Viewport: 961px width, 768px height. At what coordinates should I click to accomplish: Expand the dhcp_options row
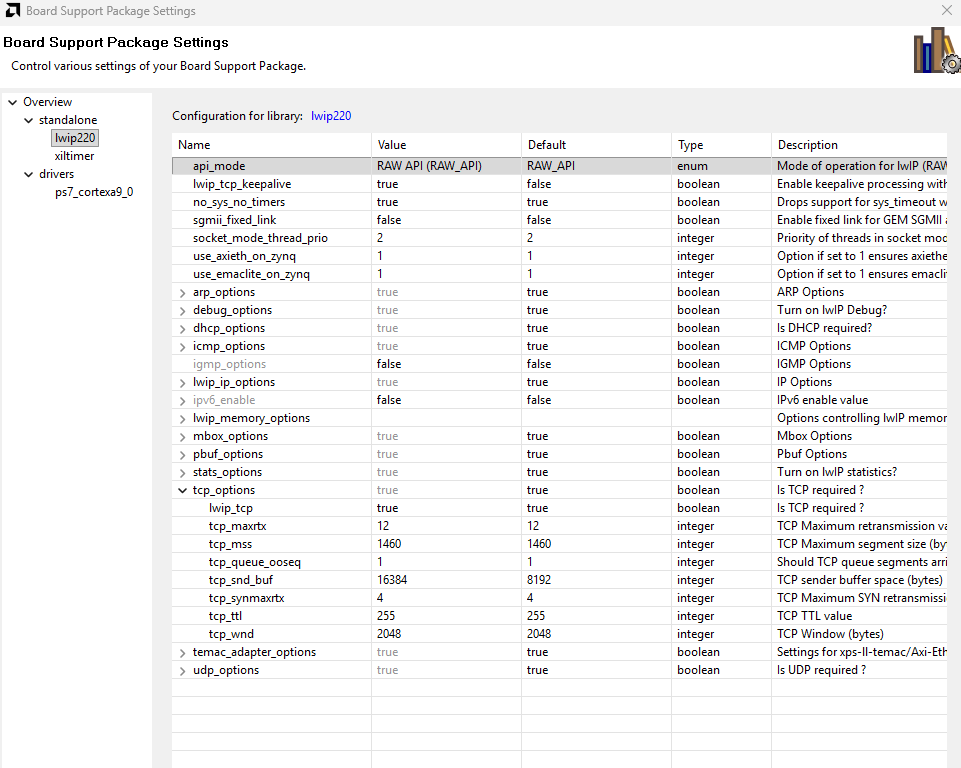182,329
